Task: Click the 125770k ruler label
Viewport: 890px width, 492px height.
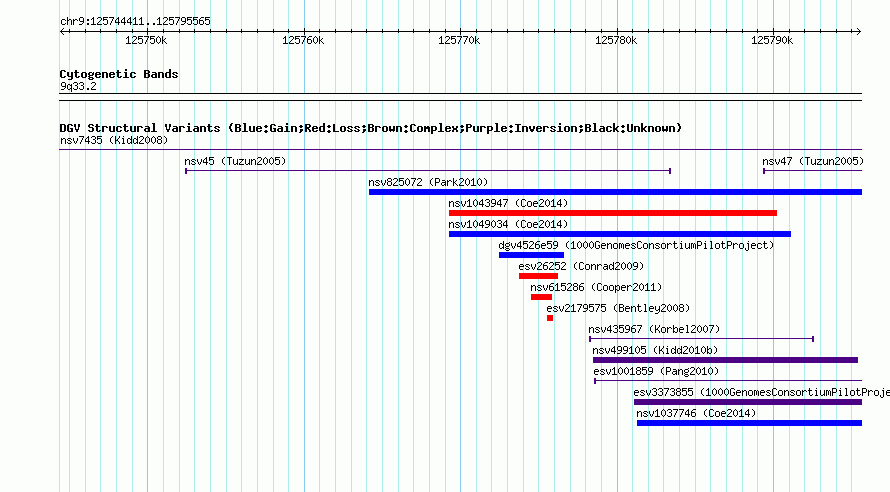Action: (x=459, y=40)
